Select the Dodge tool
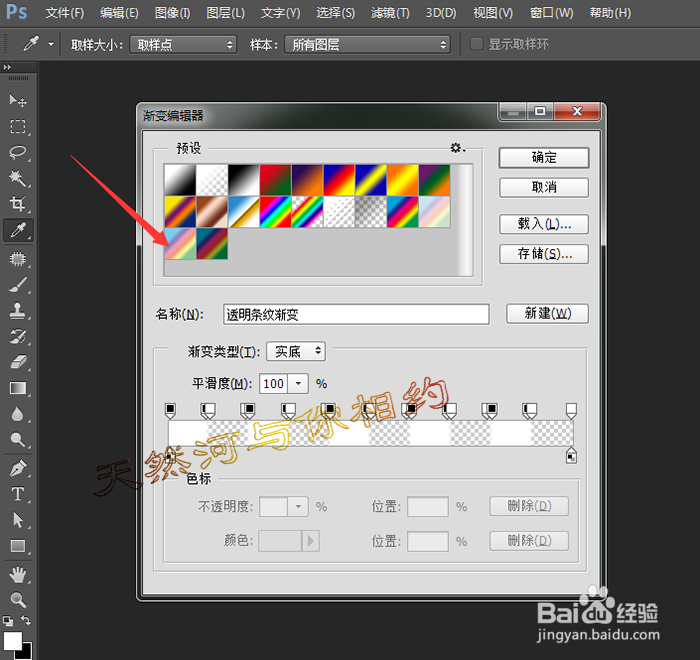The width and height of the screenshot is (700, 660). click(18, 439)
